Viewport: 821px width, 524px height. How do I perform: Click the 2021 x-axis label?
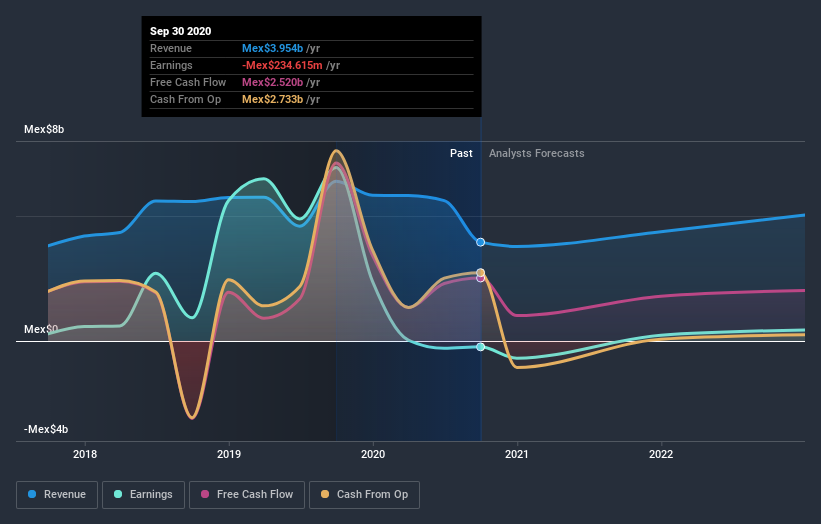pos(517,454)
